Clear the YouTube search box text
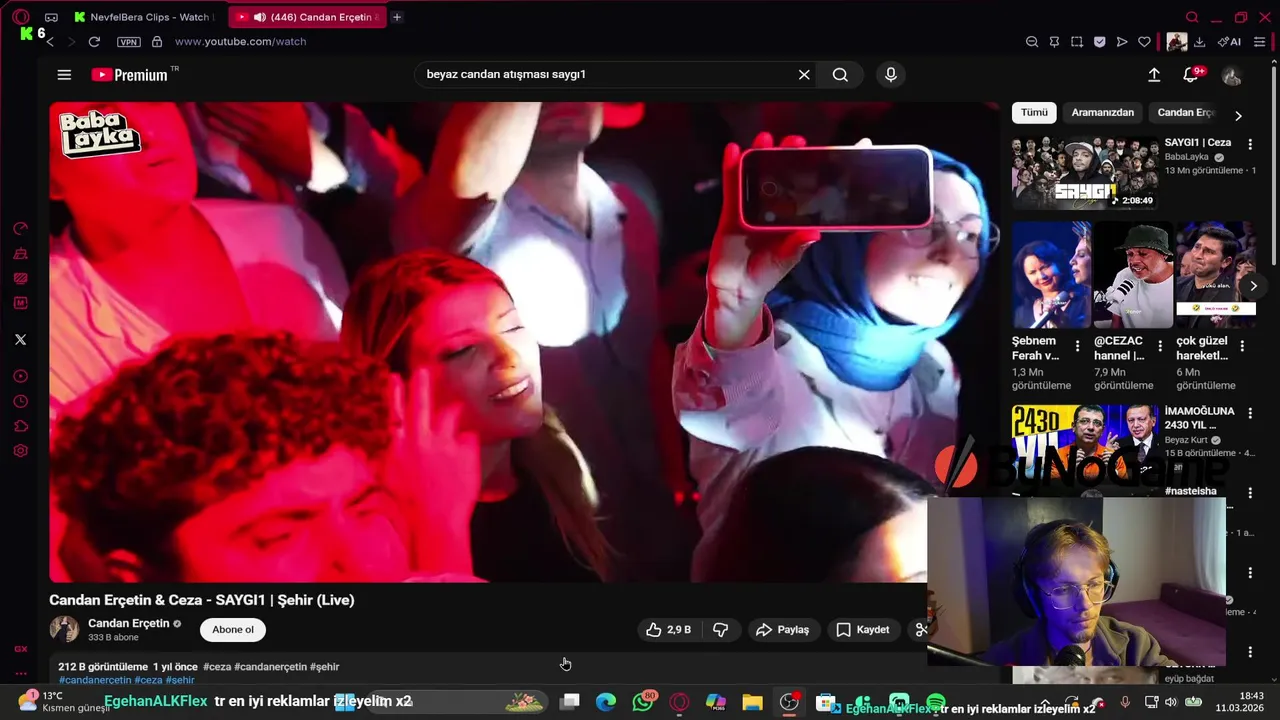The height and width of the screenshot is (720, 1280). point(804,75)
